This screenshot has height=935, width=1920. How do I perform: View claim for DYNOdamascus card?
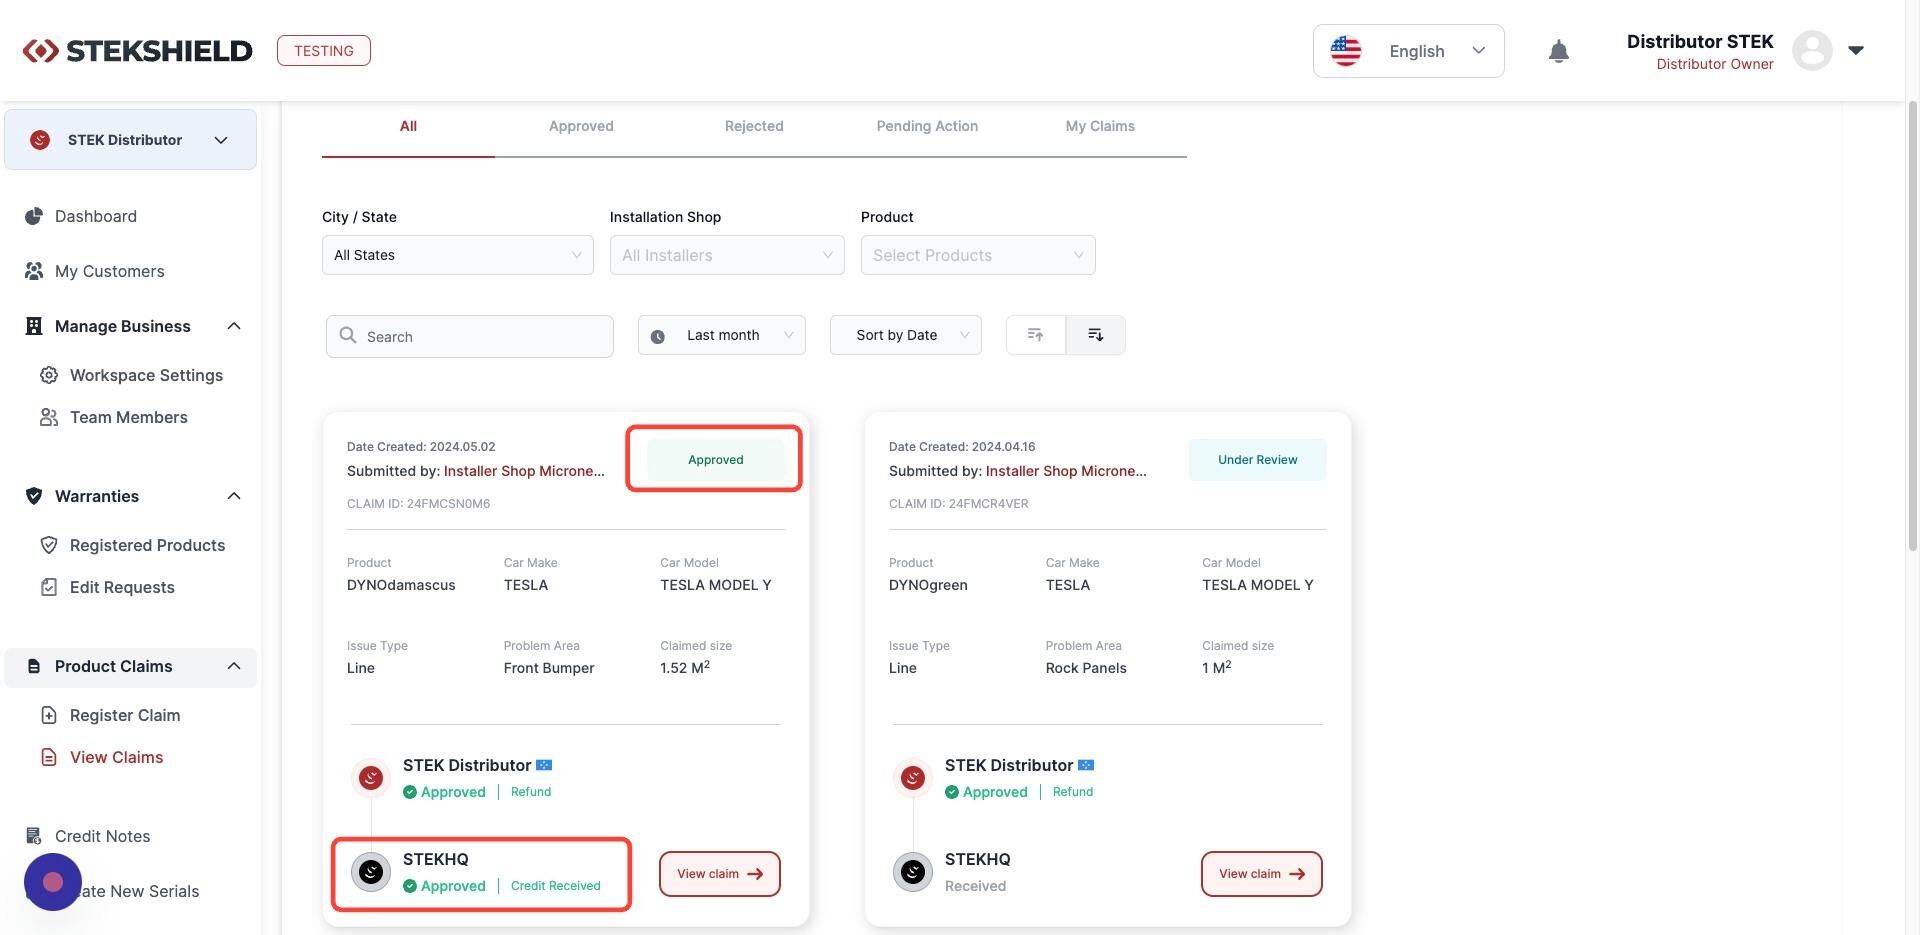[x=720, y=874]
